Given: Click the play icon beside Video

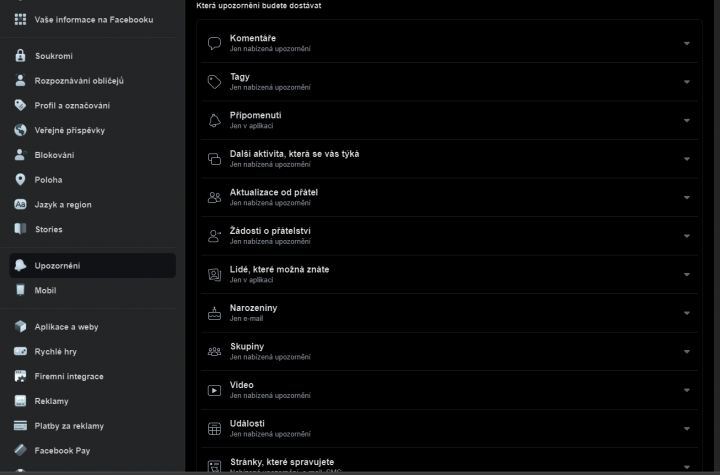Looking at the screenshot, I should pos(214,390).
